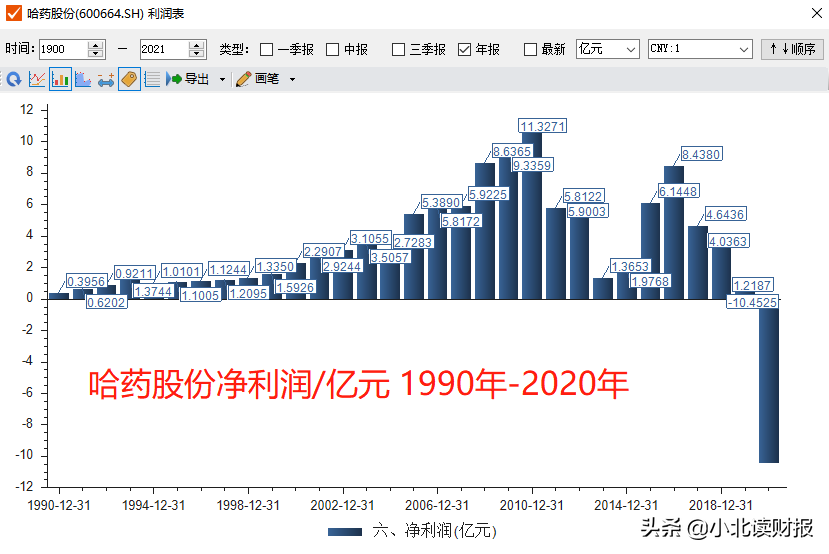Click the data label 2.2907
Viewport: 829px width, 554px height.
(x=323, y=252)
